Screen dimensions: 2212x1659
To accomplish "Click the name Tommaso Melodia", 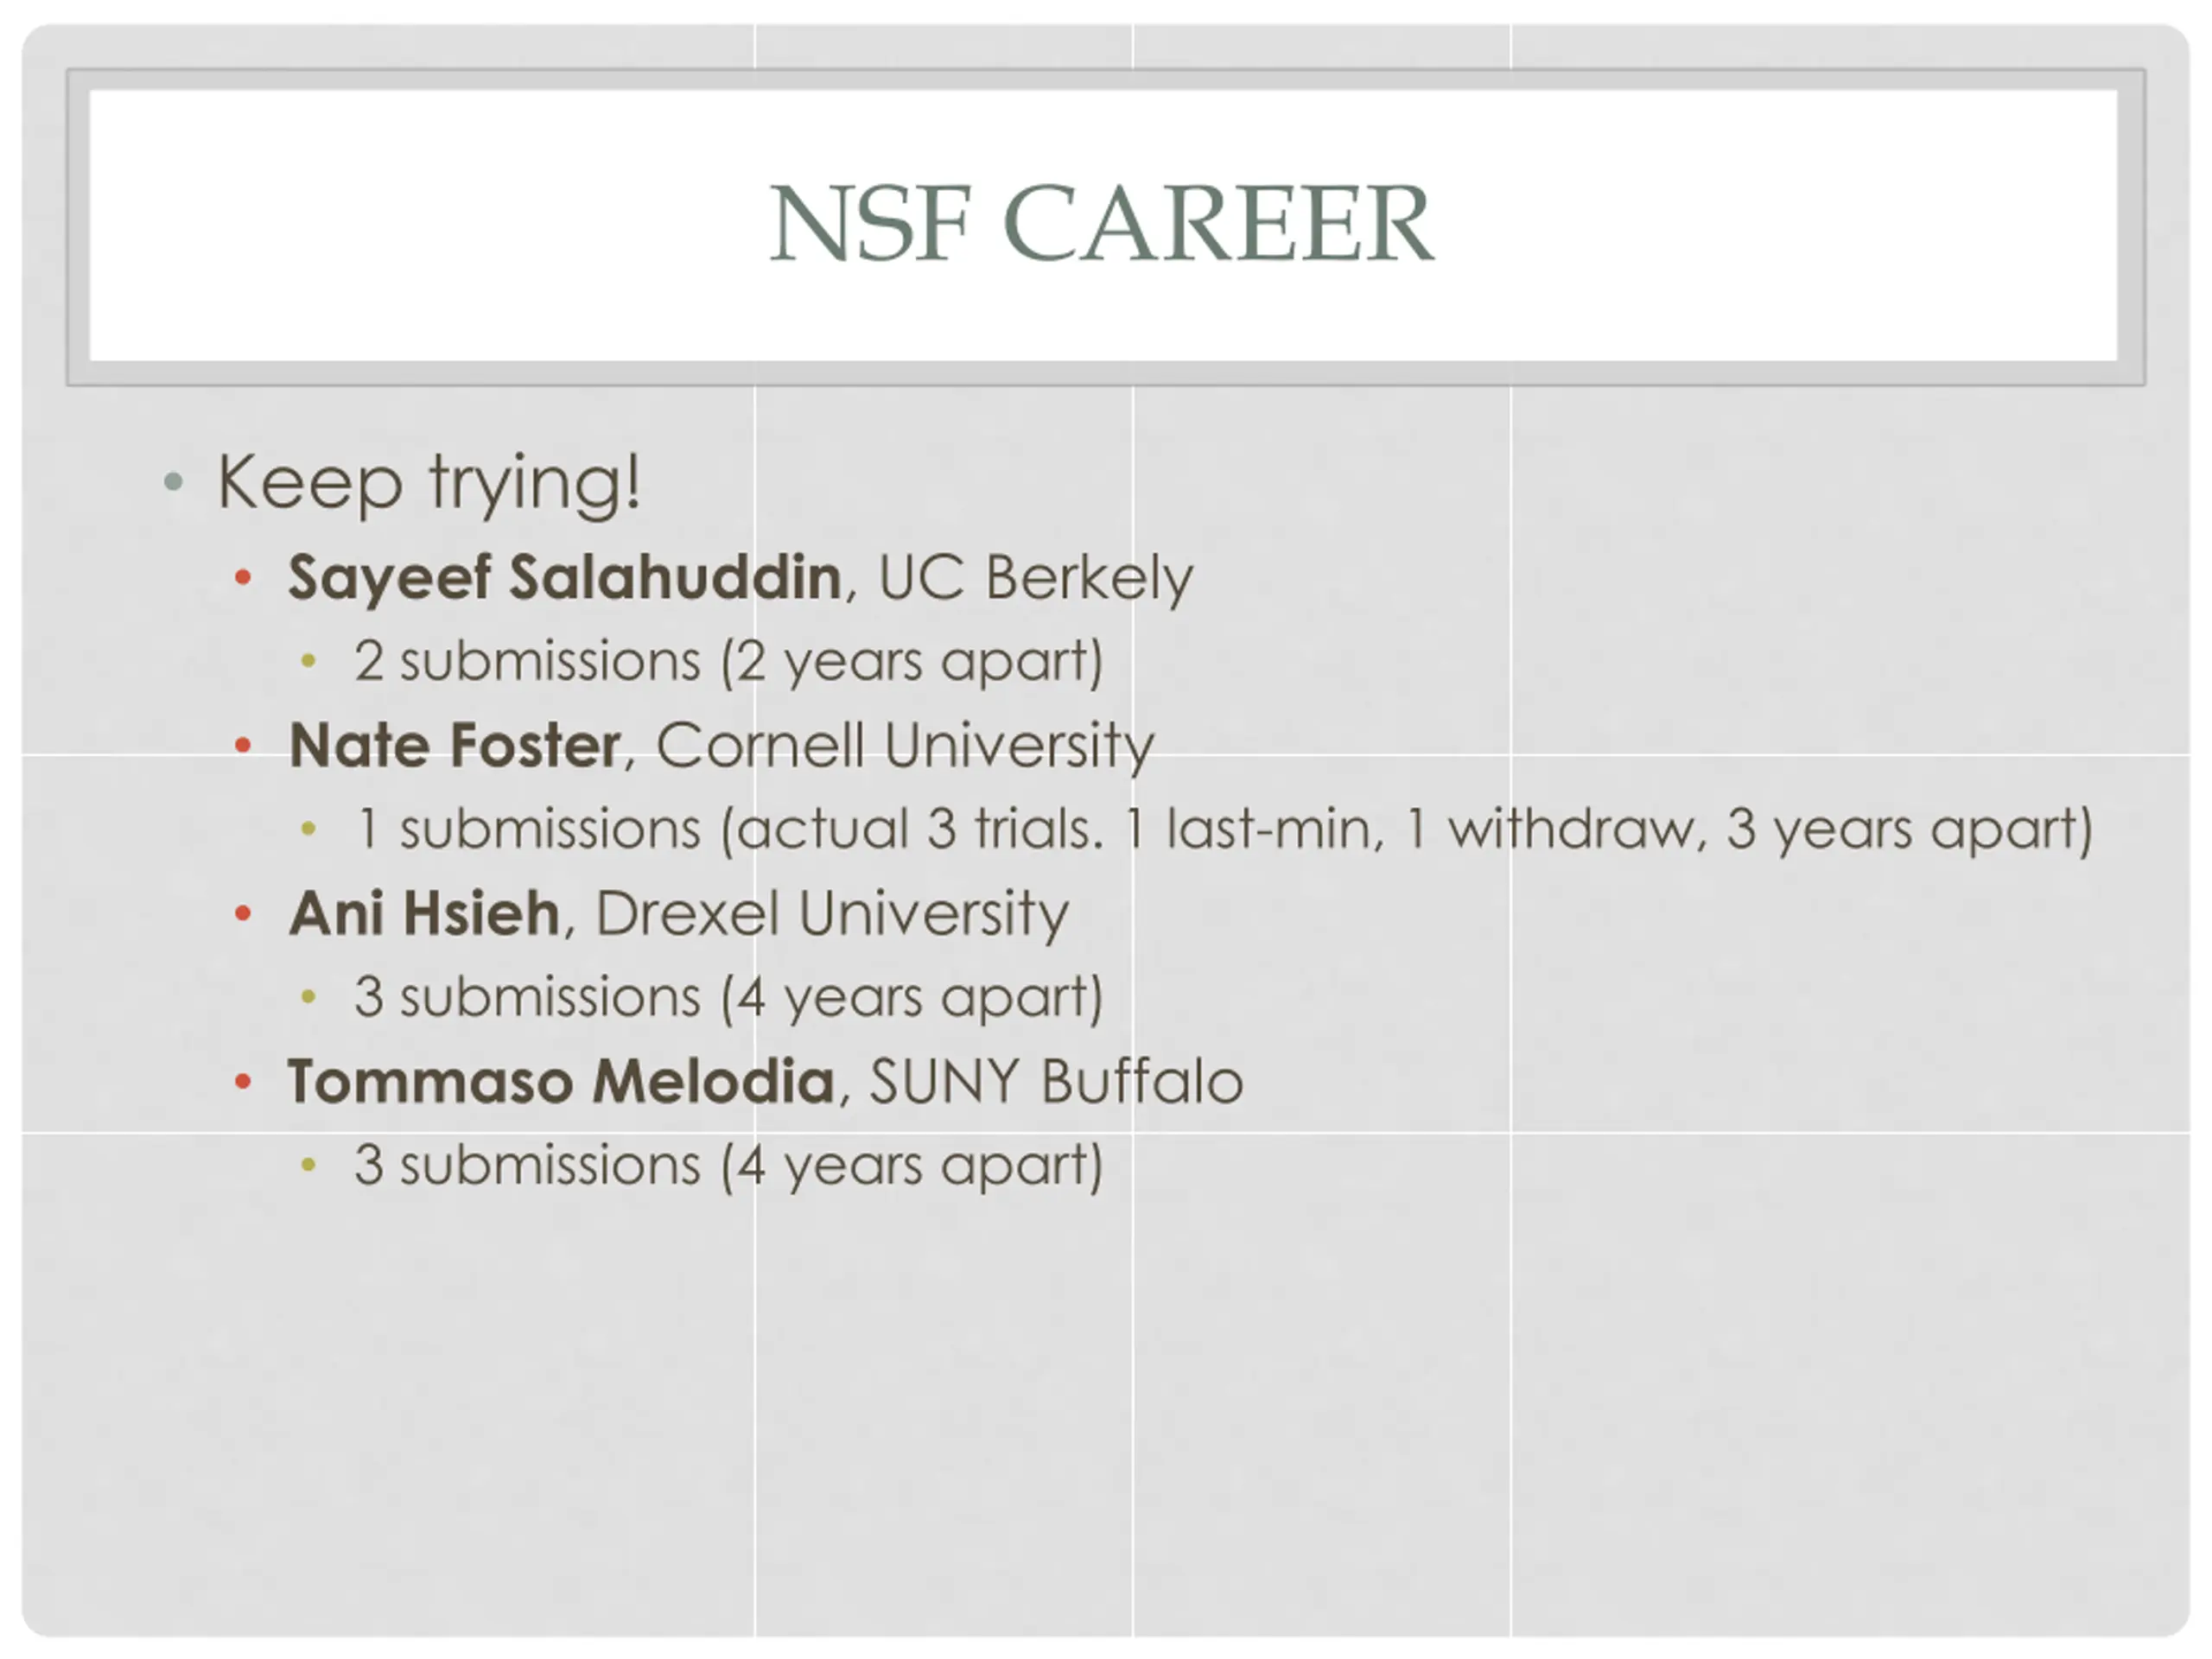I will pyautogui.click(x=561, y=1082).
